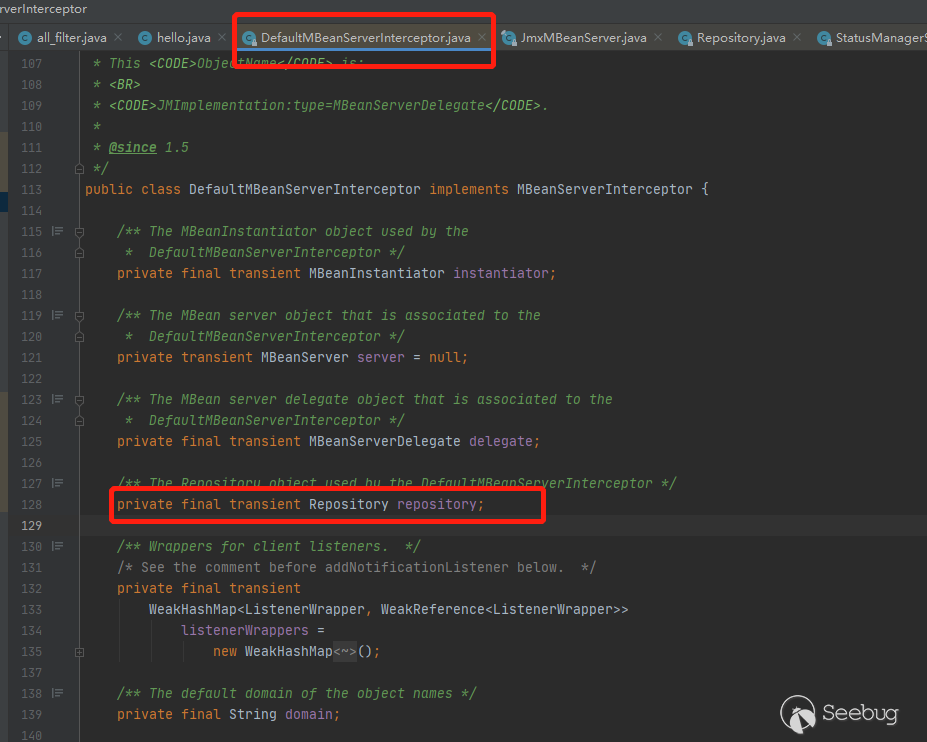Click the class icon on hello.java tab
Viewport: 927px width, 742px height.
[144, 38]
